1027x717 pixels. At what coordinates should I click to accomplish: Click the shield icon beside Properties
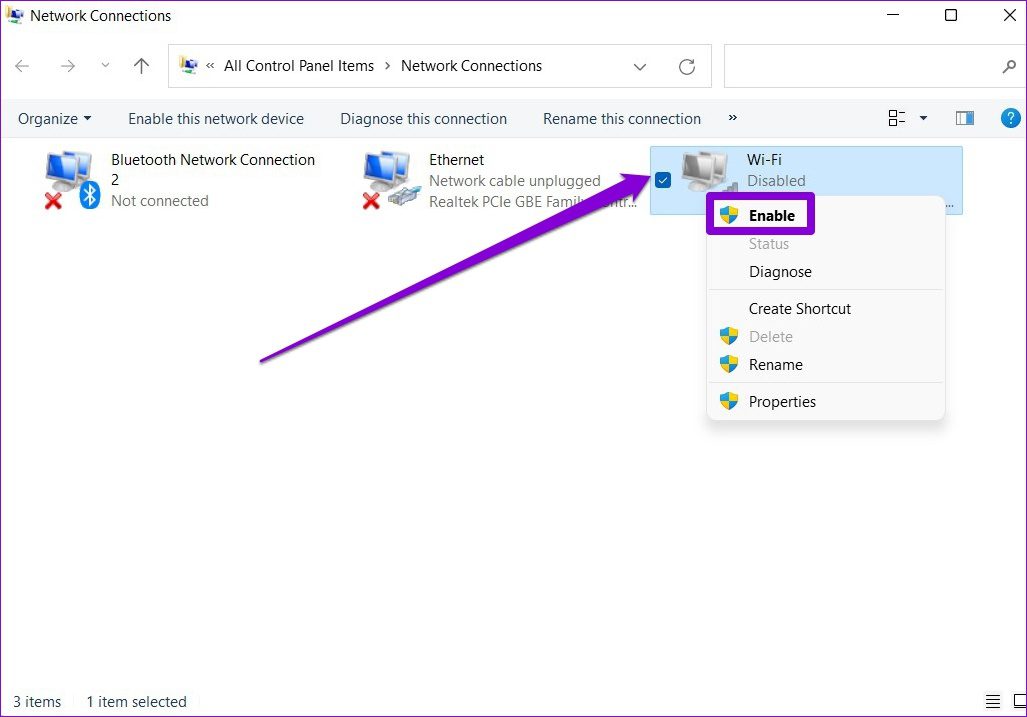pos(729,401)
